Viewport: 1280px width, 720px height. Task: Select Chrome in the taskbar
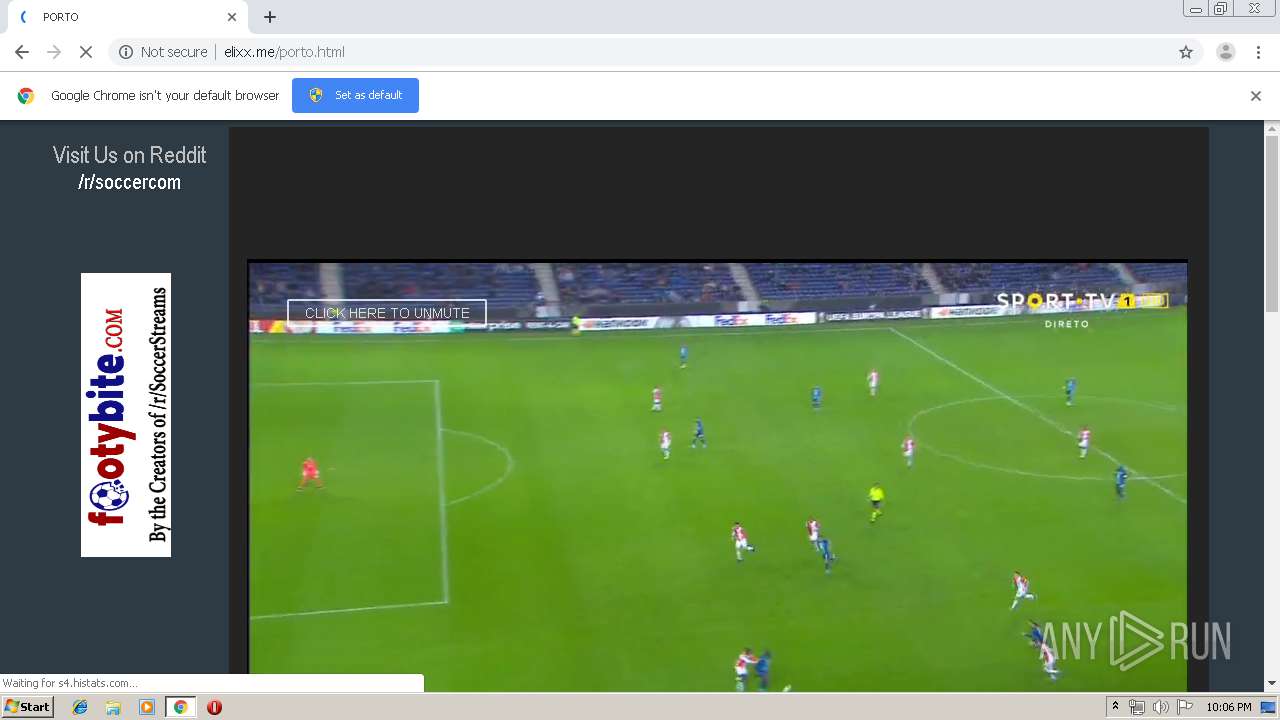180,707
